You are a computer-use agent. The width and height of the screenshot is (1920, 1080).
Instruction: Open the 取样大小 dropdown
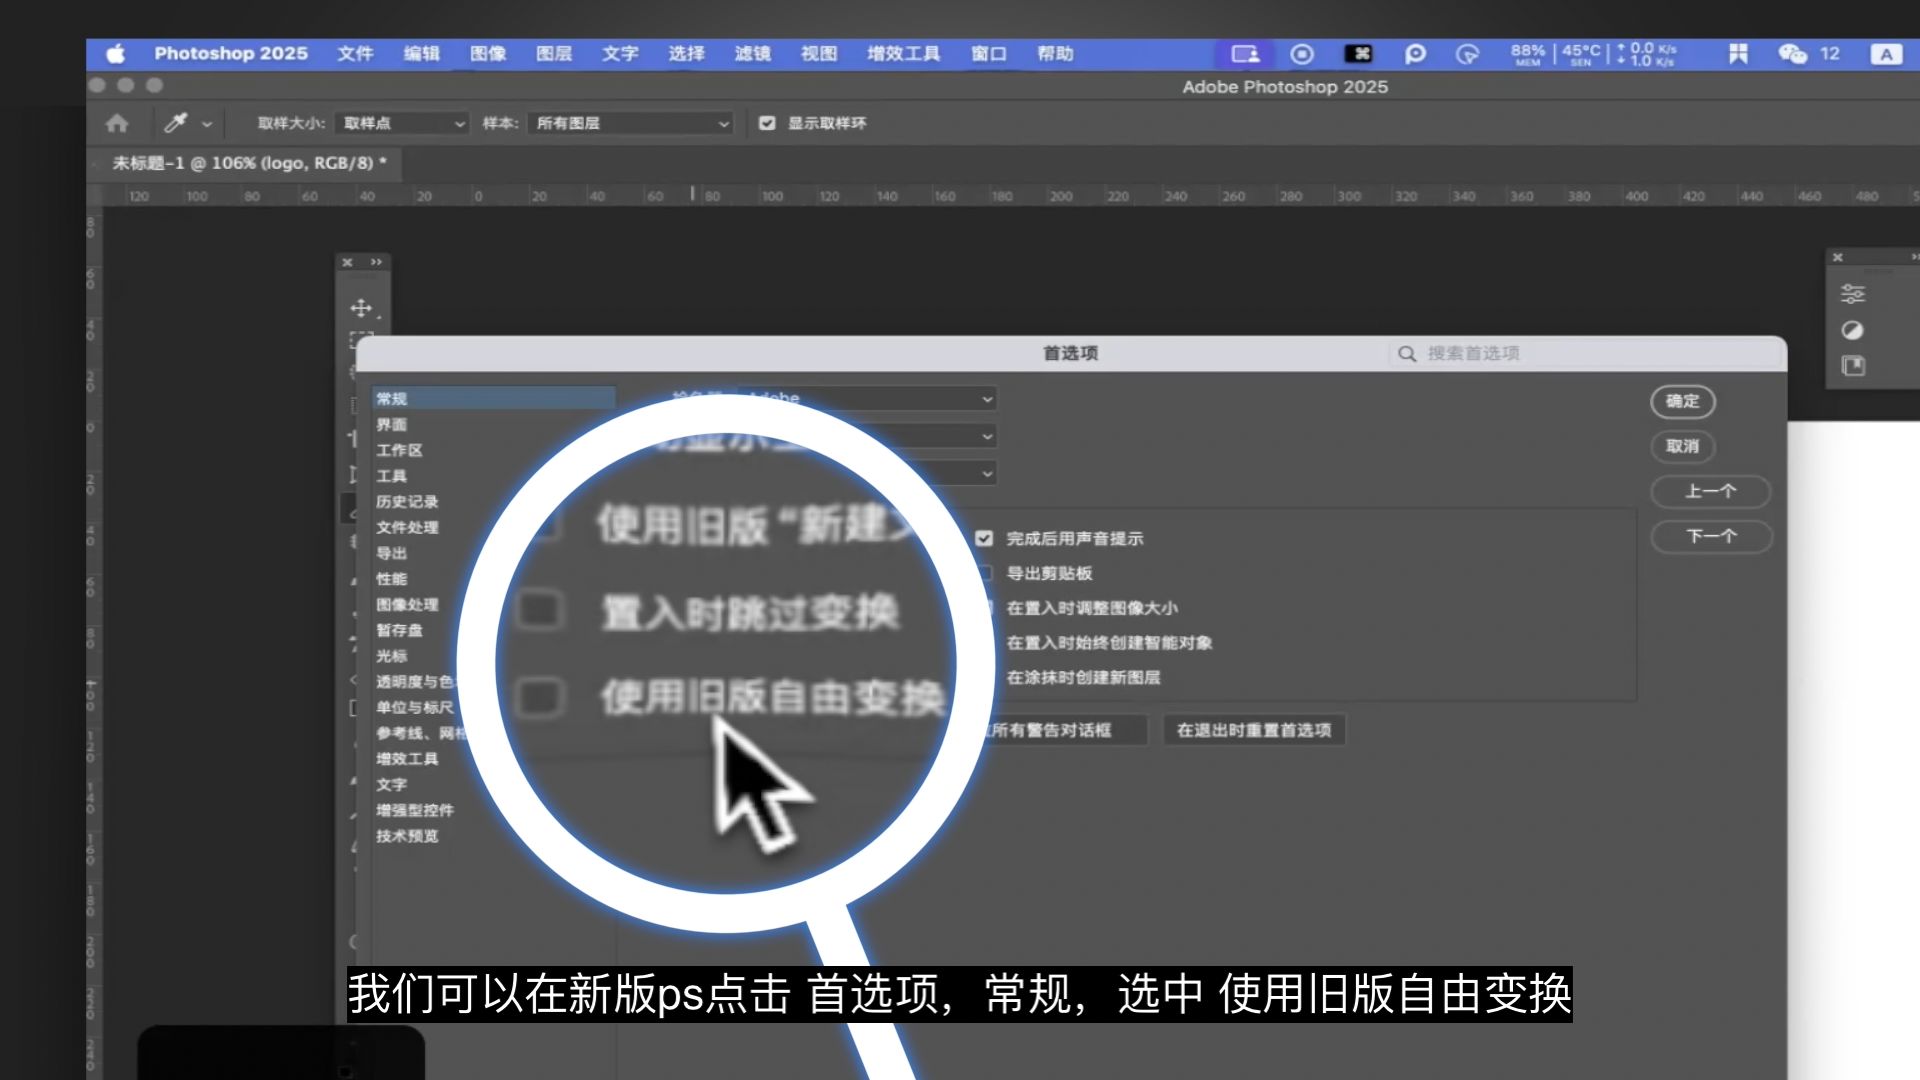coord(402,123)
